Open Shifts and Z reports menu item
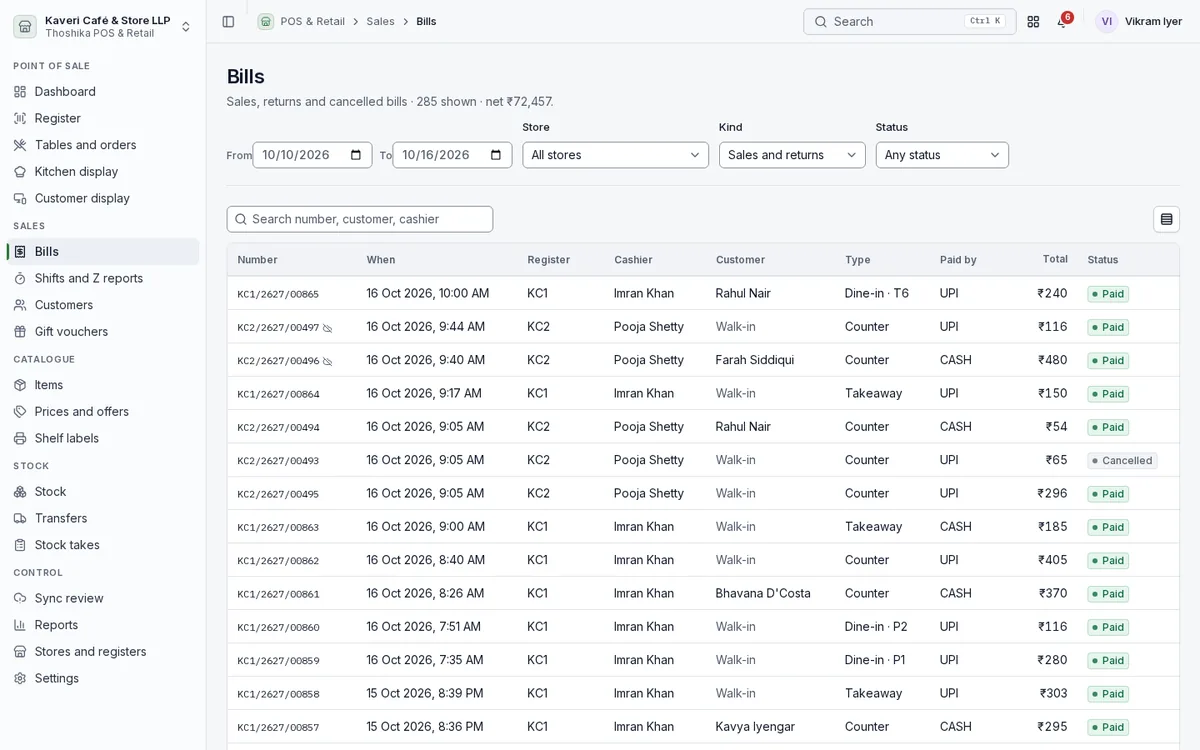 (x=103, y=278)
